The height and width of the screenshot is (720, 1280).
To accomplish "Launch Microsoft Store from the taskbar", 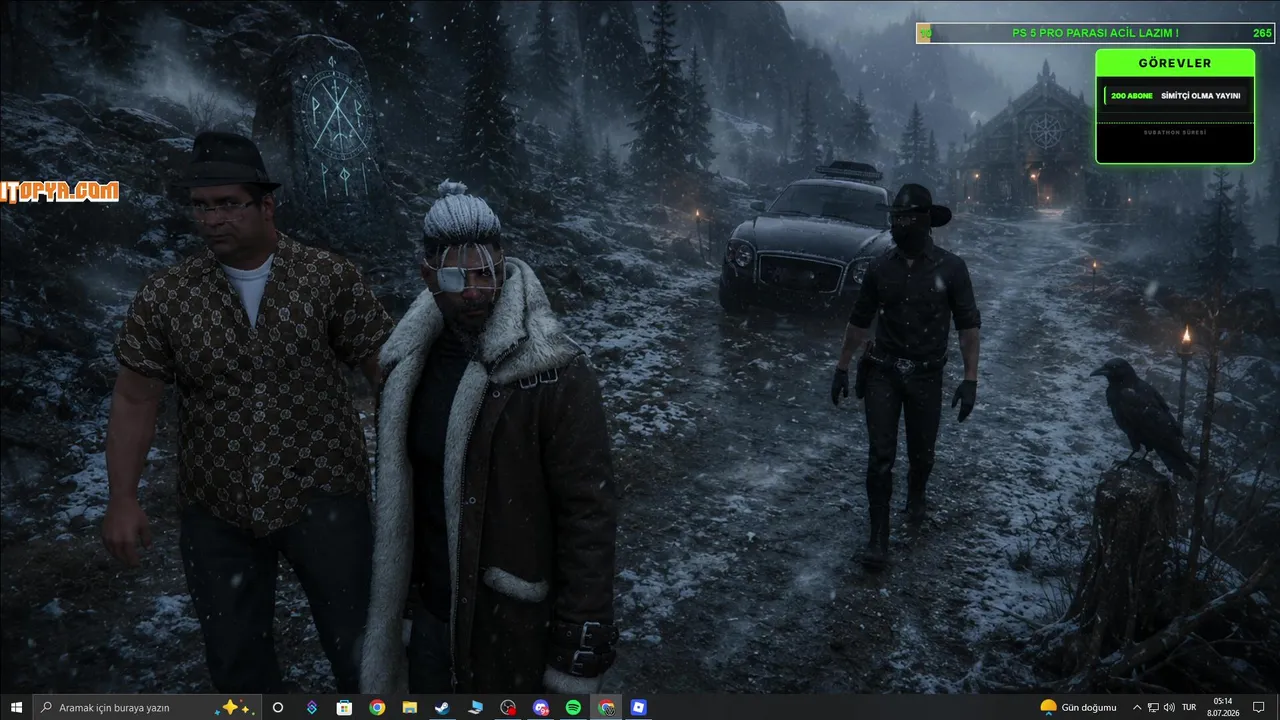I will [344, 707].
